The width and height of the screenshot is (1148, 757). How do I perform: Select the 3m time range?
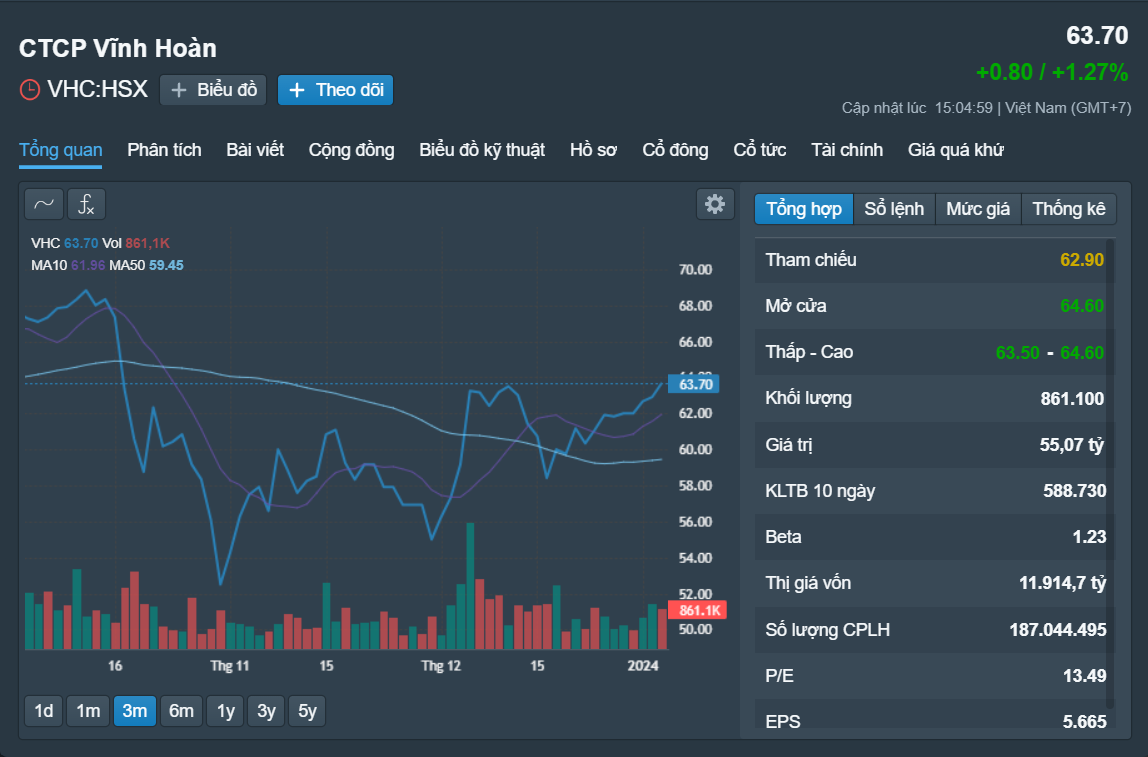[135, 711]
